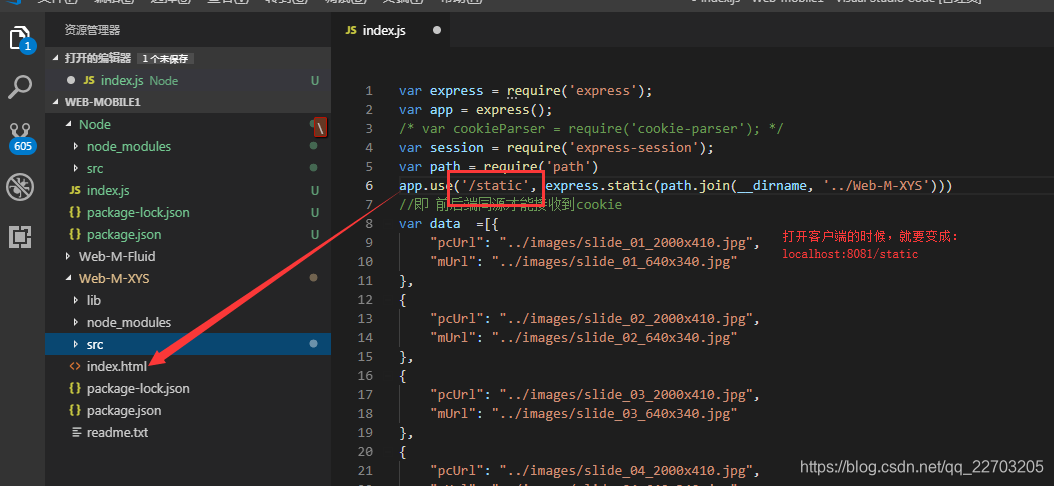Click slide_03_640x340.jpg string on line 18

614,413
